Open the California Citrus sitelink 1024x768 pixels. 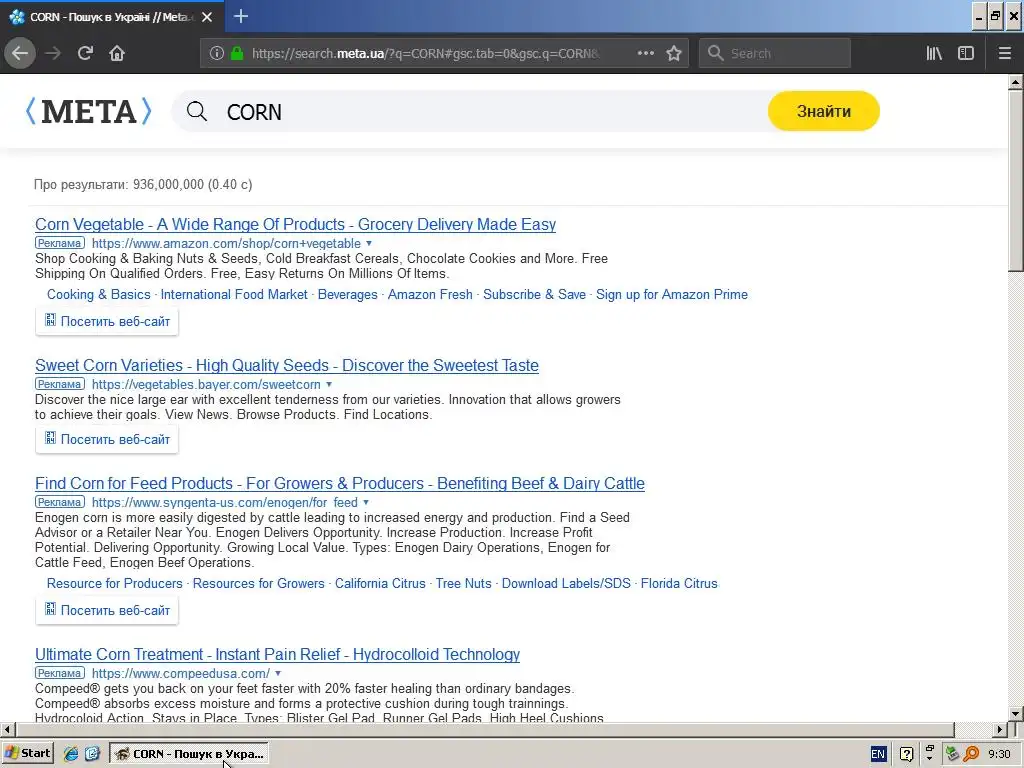[380, 583]
